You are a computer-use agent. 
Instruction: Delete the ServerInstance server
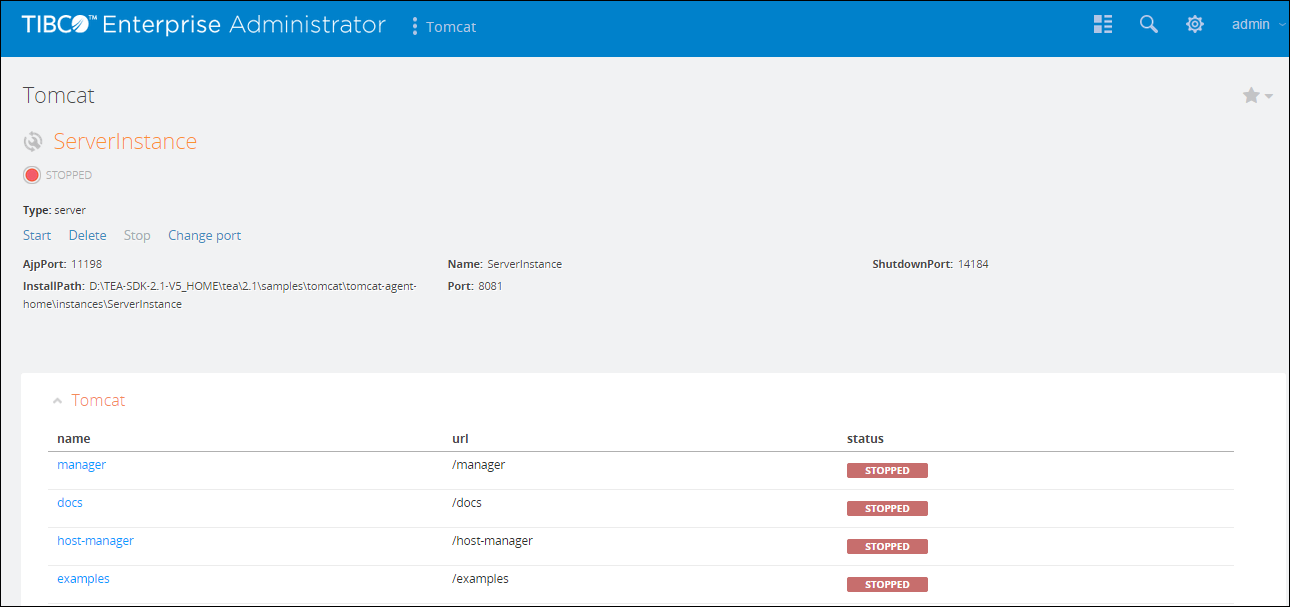tap(87, 236)
